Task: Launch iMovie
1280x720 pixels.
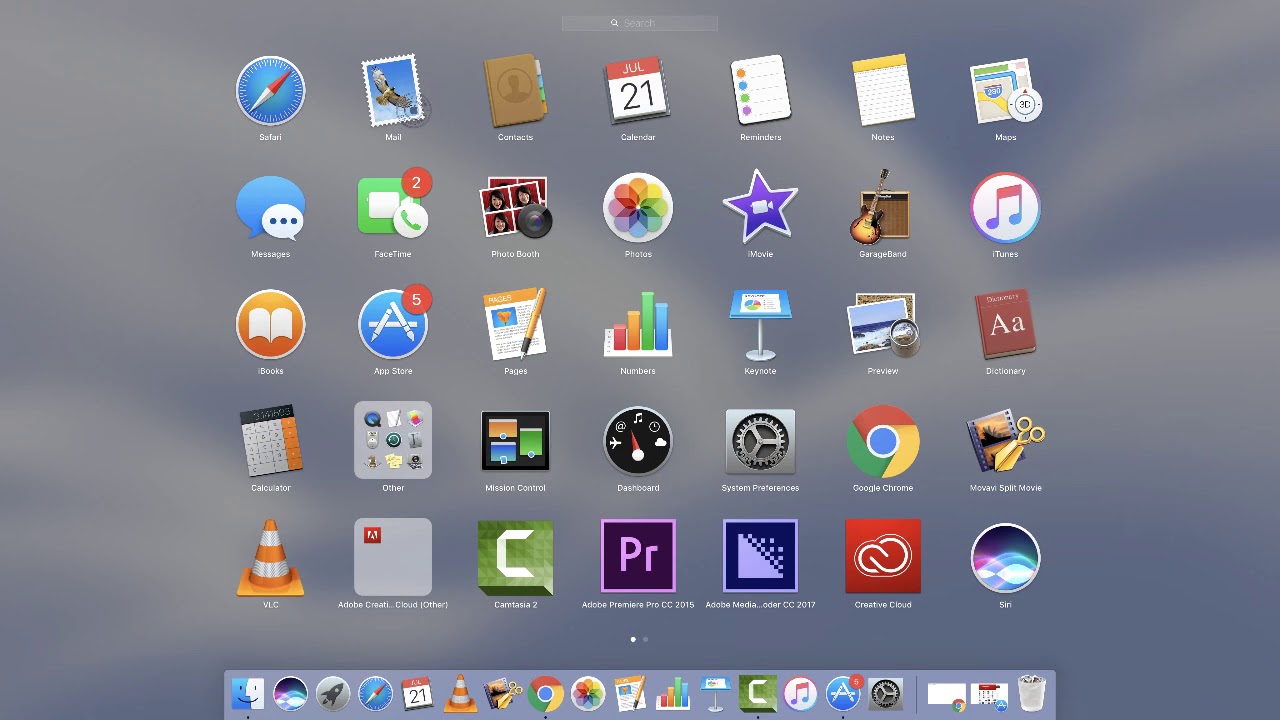Action: (760, 208)
